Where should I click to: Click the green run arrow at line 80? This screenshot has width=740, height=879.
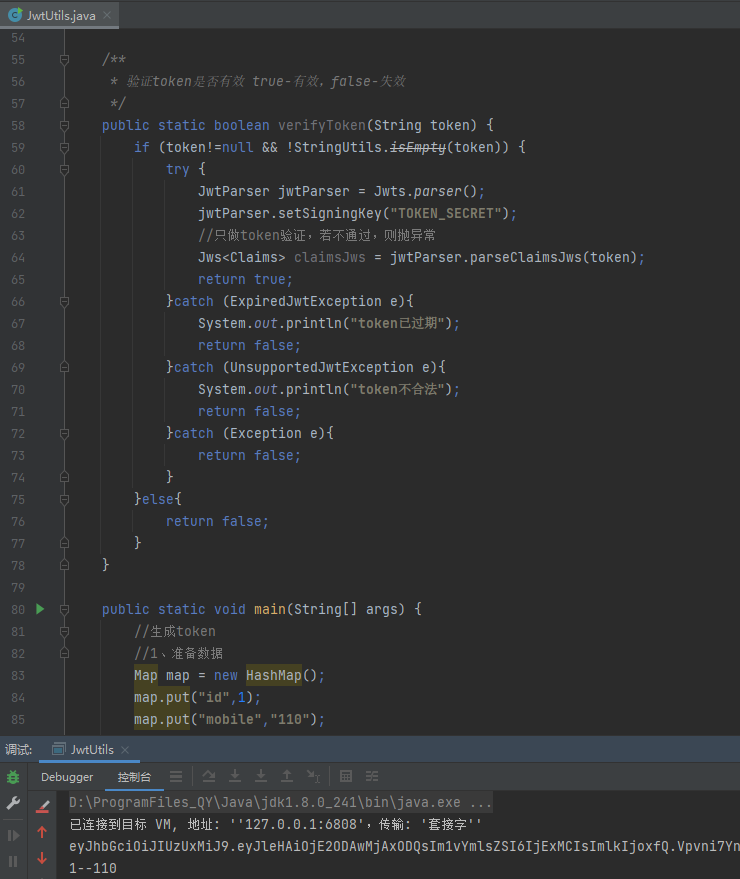click(40, 609)
